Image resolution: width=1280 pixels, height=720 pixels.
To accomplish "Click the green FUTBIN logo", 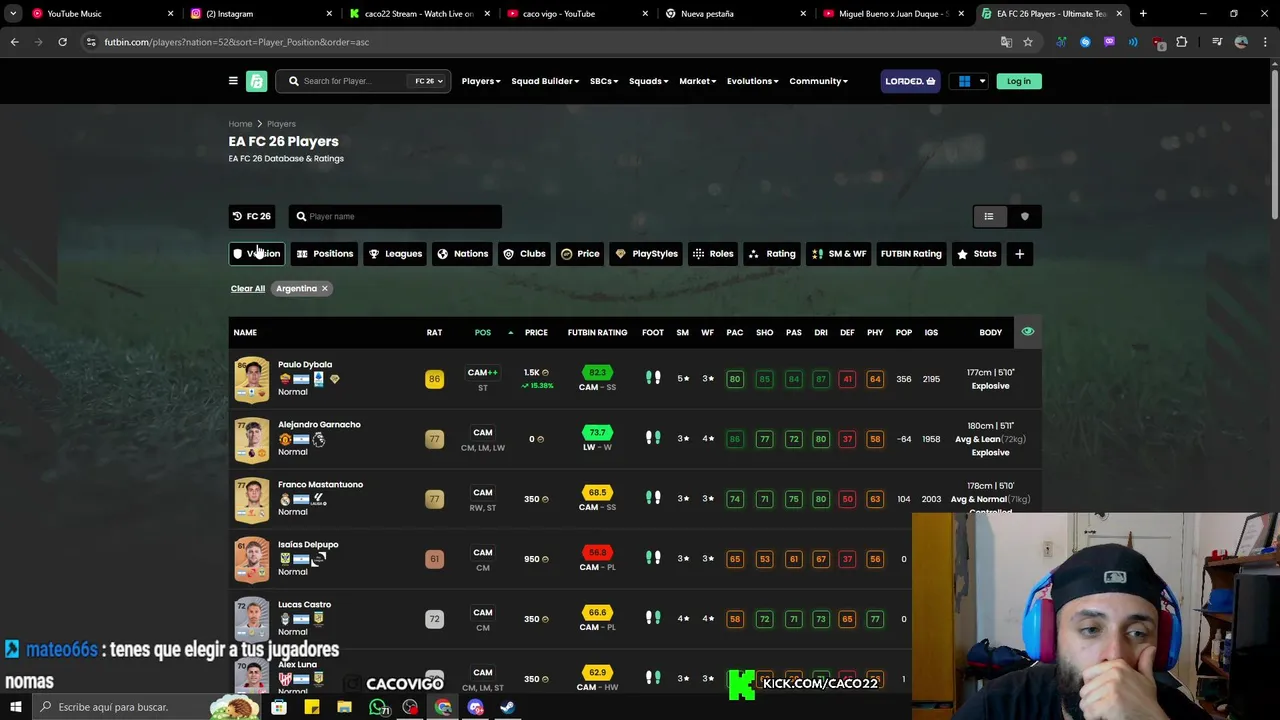I will [x=256, y=81].
